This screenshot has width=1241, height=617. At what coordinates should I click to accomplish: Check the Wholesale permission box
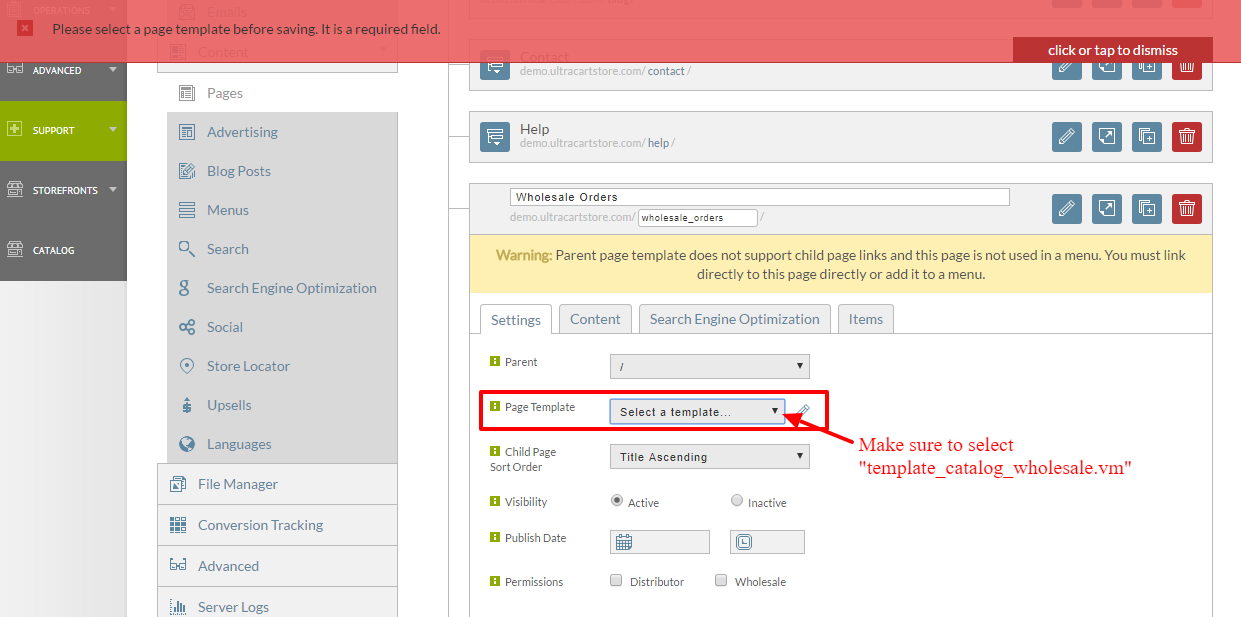tap(721, 580)
